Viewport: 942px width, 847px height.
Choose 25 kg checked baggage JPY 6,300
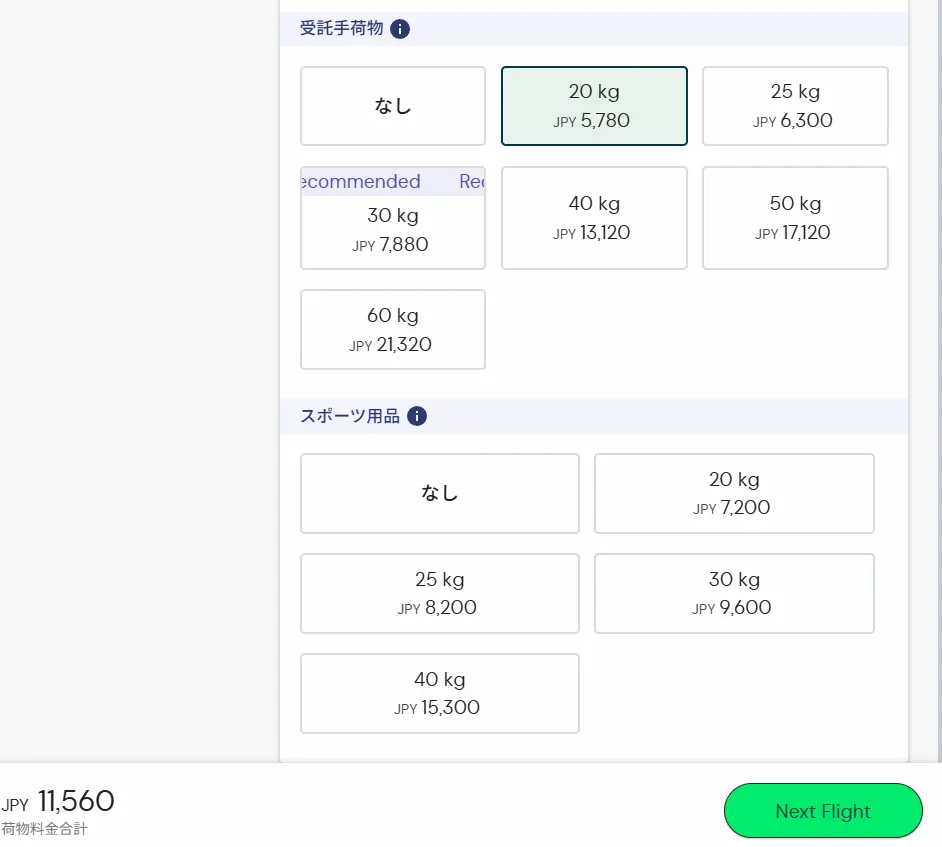click(x=795, y=106)
